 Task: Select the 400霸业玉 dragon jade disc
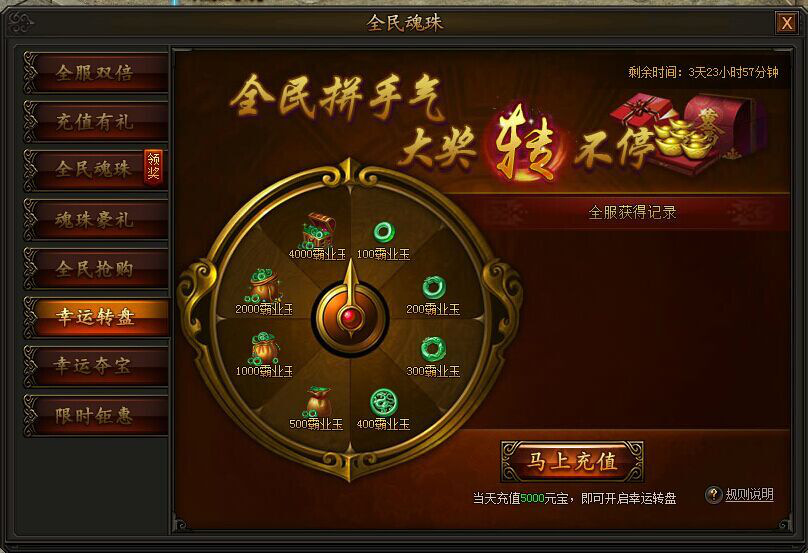coord(384,403)
